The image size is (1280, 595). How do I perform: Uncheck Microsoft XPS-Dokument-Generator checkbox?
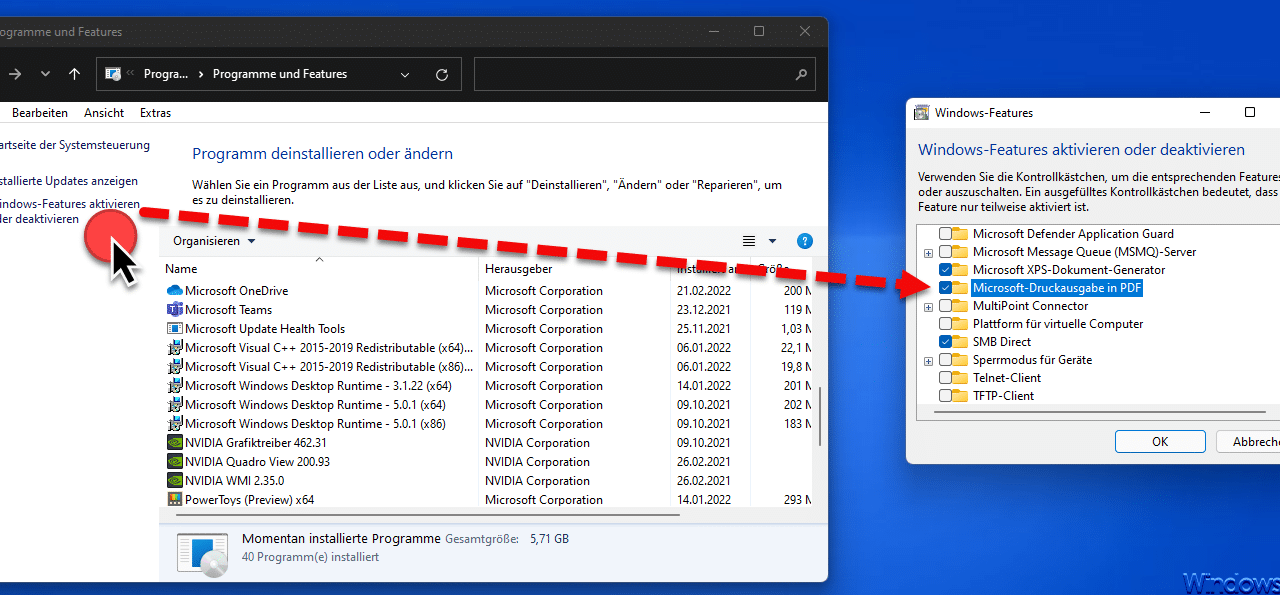945,270
